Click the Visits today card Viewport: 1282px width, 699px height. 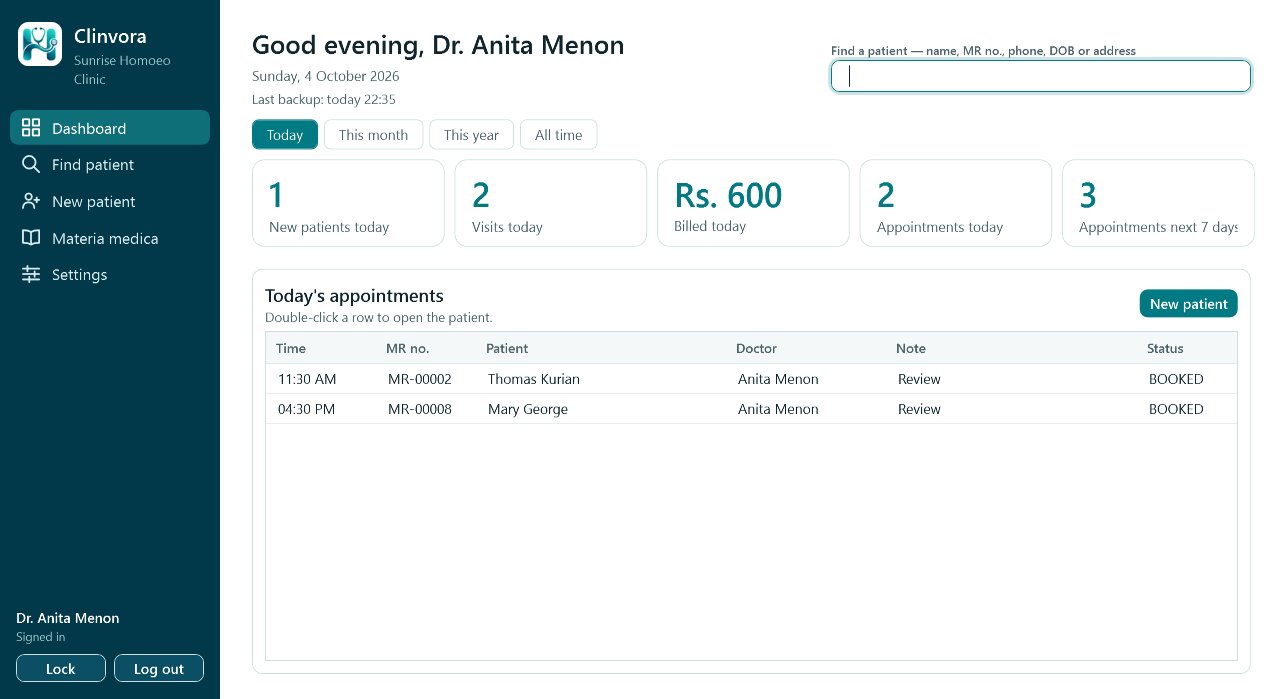pyautogui.click(x=550, y=203)
